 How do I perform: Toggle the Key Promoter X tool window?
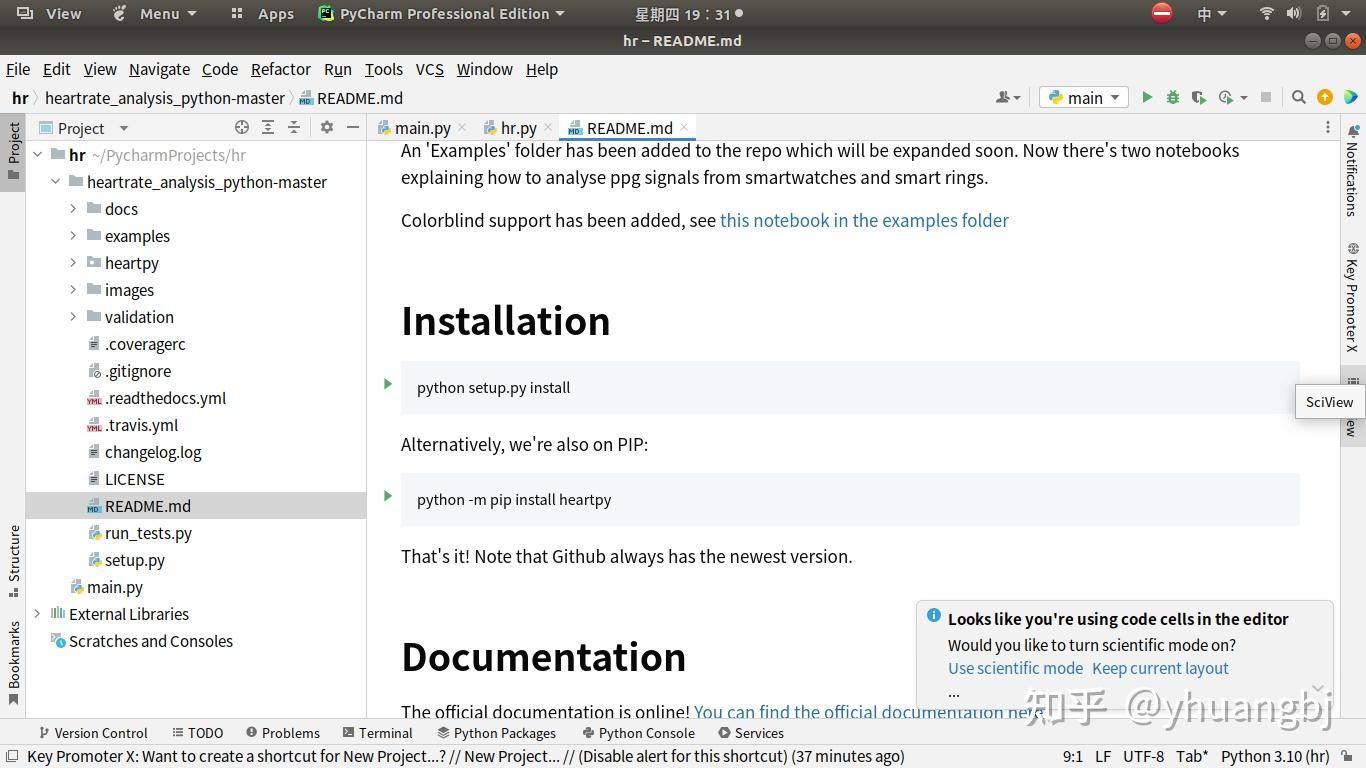click(1352, 298)
